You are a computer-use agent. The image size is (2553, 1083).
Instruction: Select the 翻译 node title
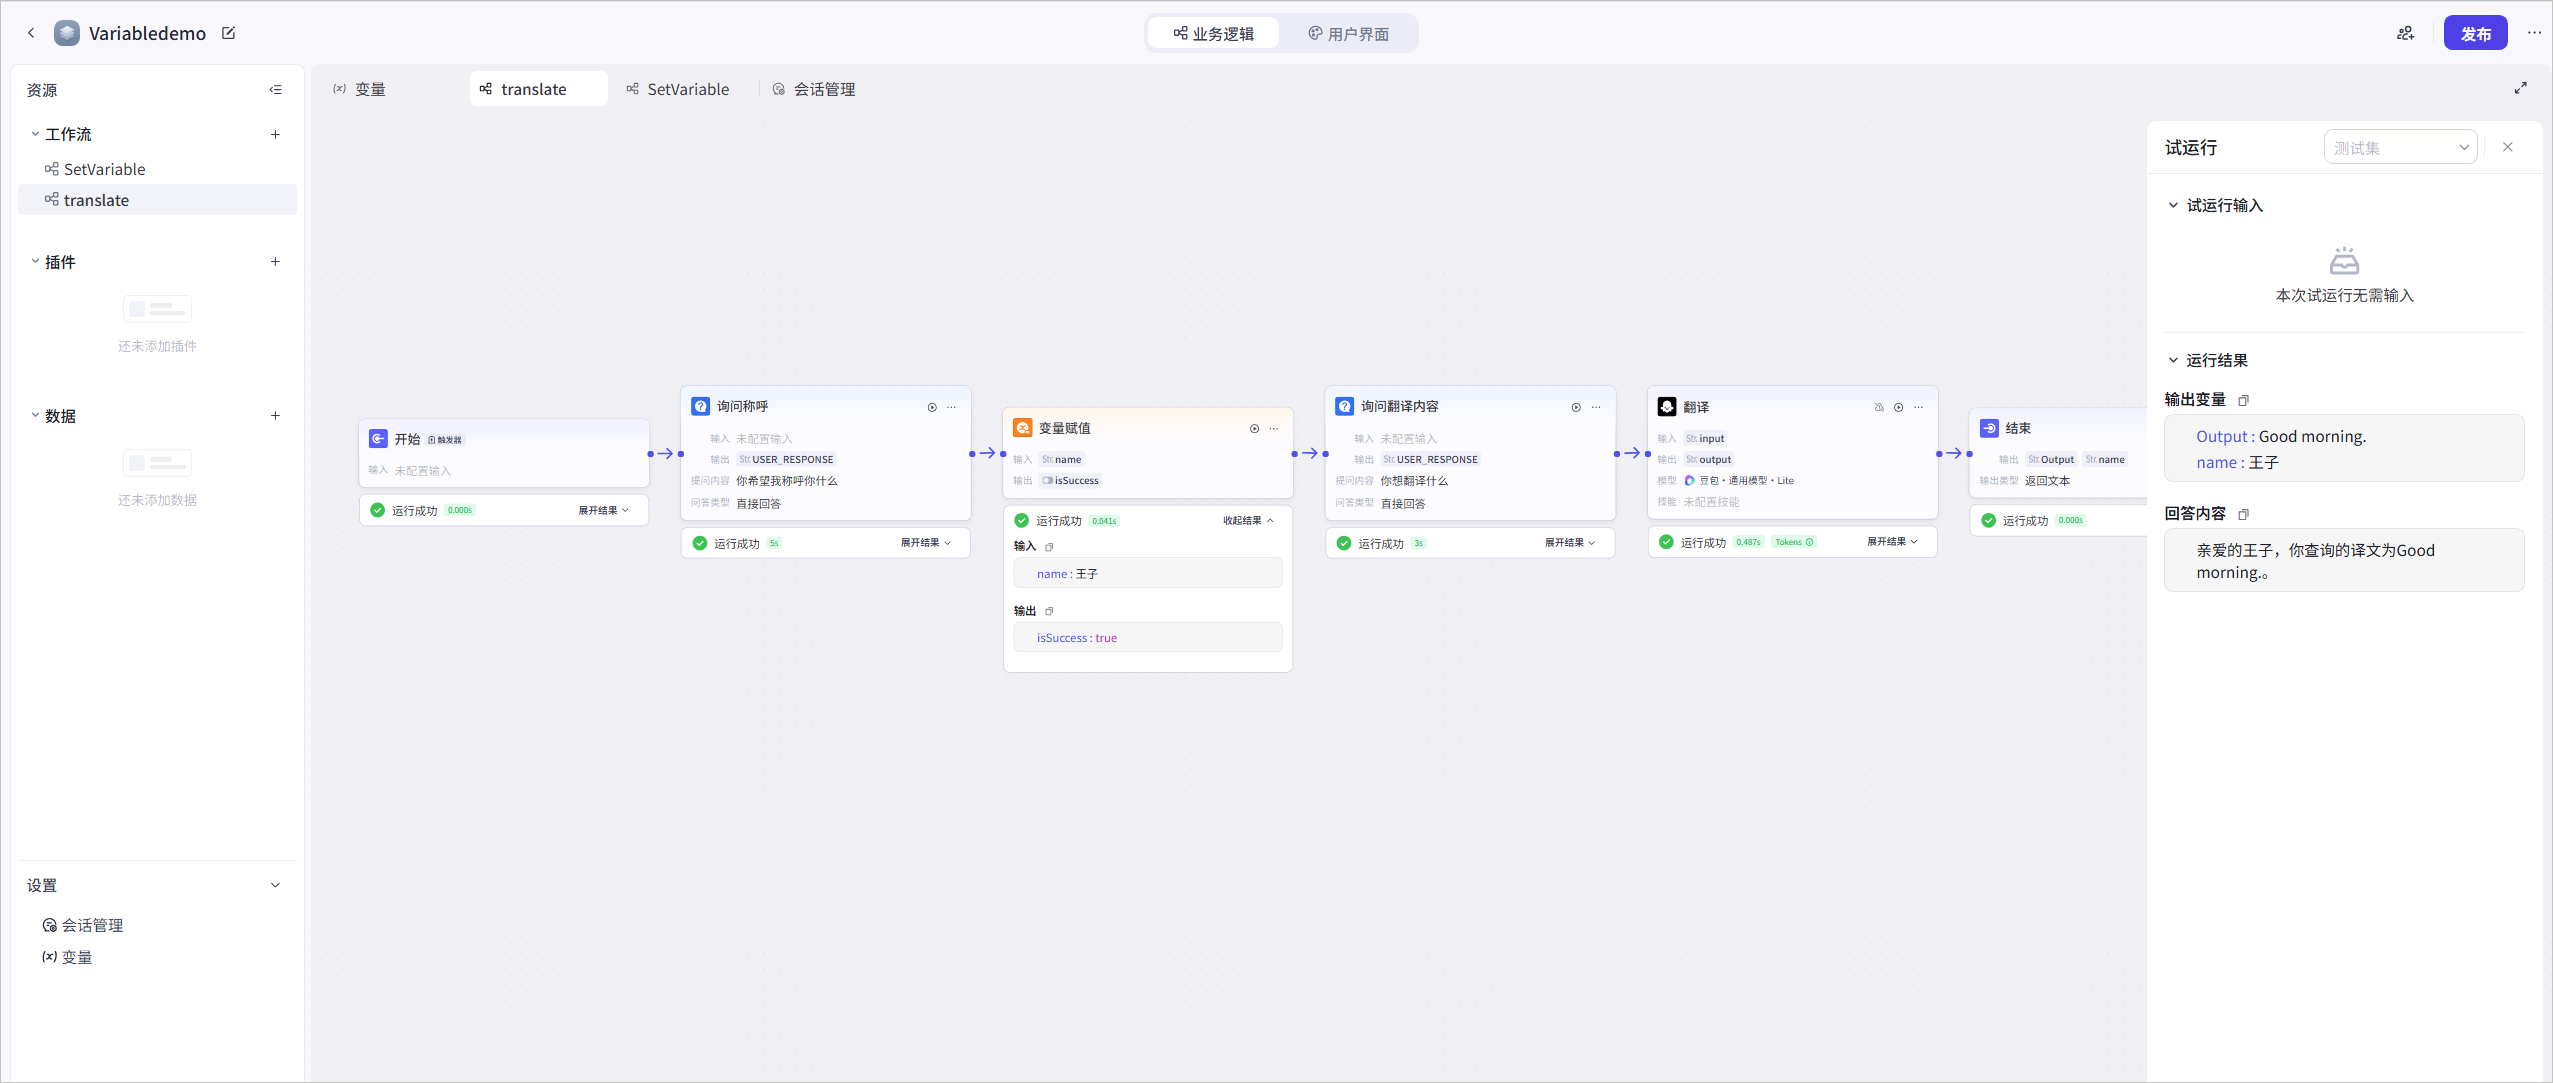(x=1696, y=407)
